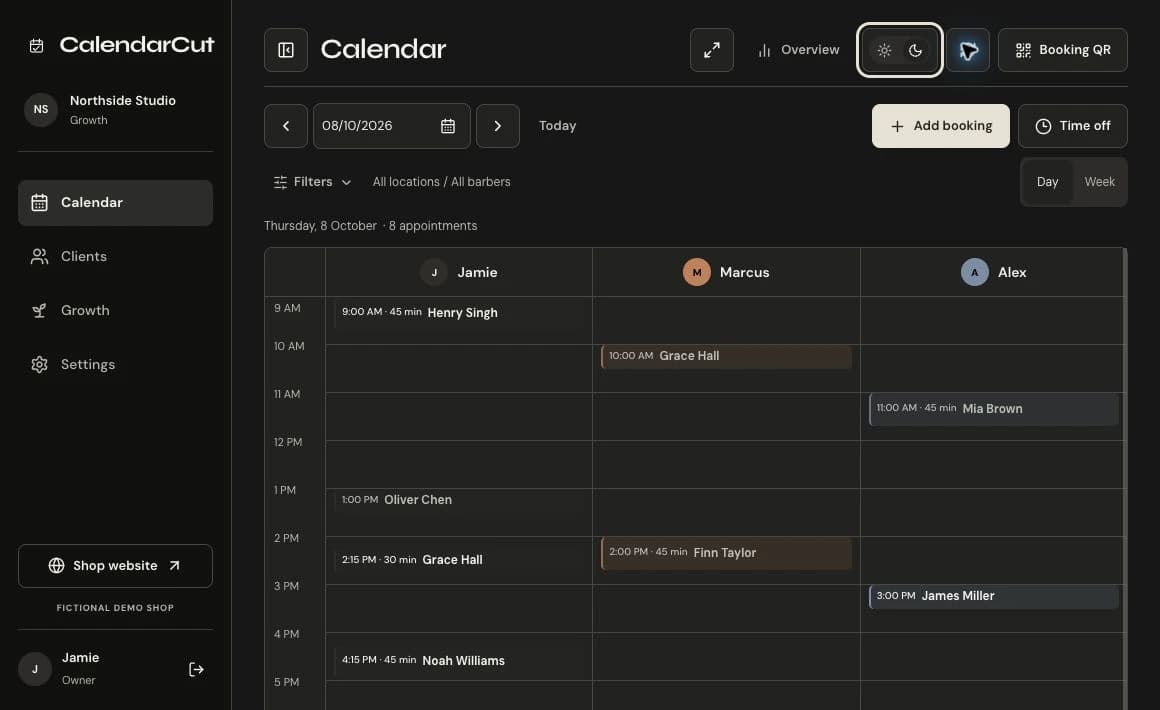Open Settings page

(x=115, y=365)
